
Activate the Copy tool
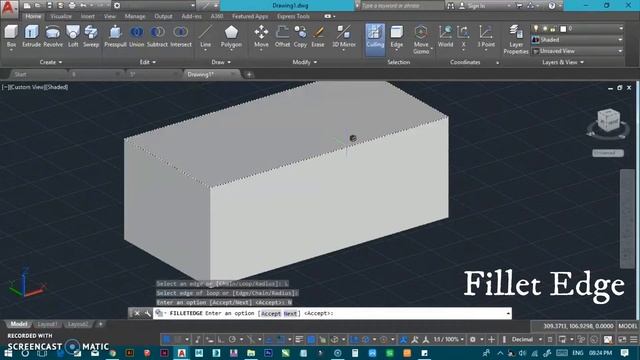[x=300, y=36]
